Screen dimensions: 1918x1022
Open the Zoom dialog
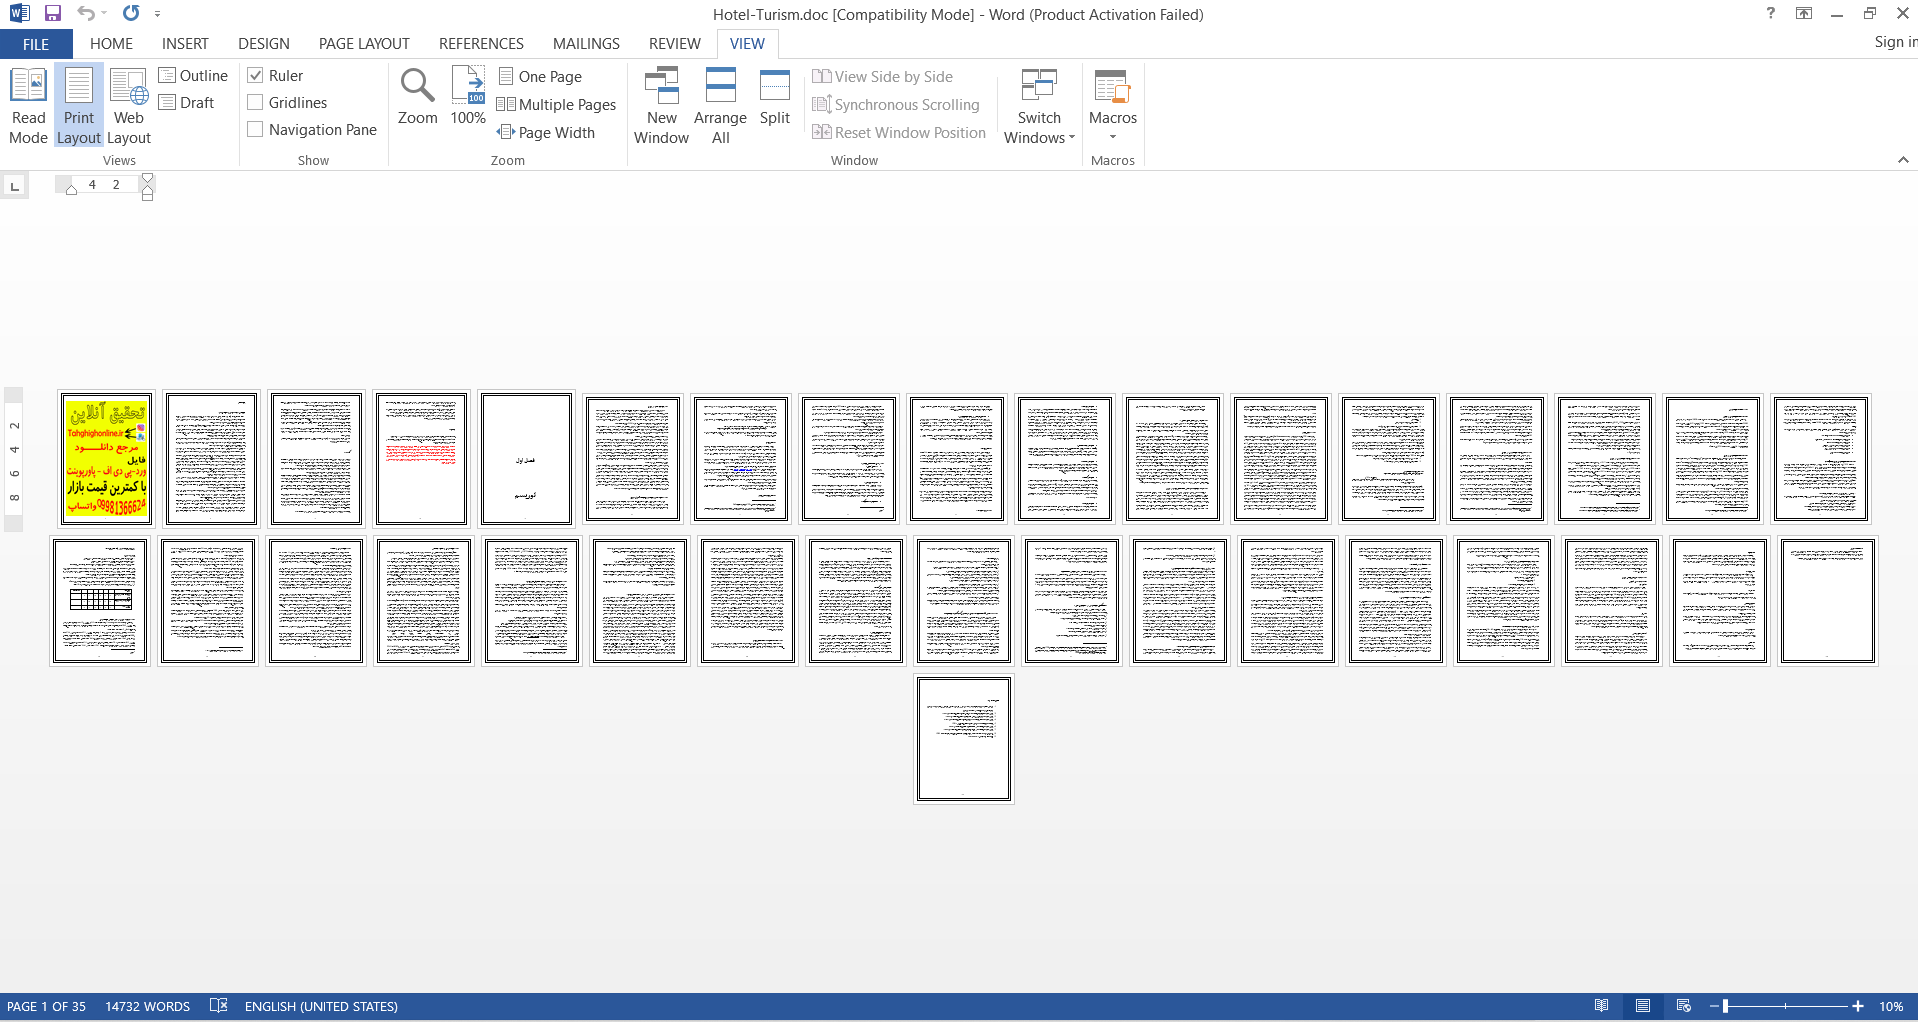(x=417, y=97)
